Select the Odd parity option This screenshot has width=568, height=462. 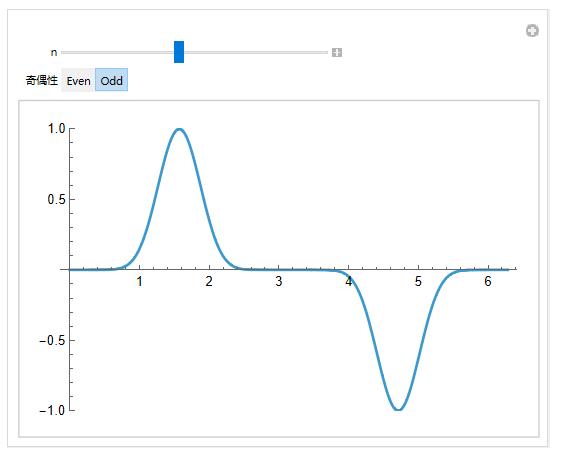click(x=112, y=80)
